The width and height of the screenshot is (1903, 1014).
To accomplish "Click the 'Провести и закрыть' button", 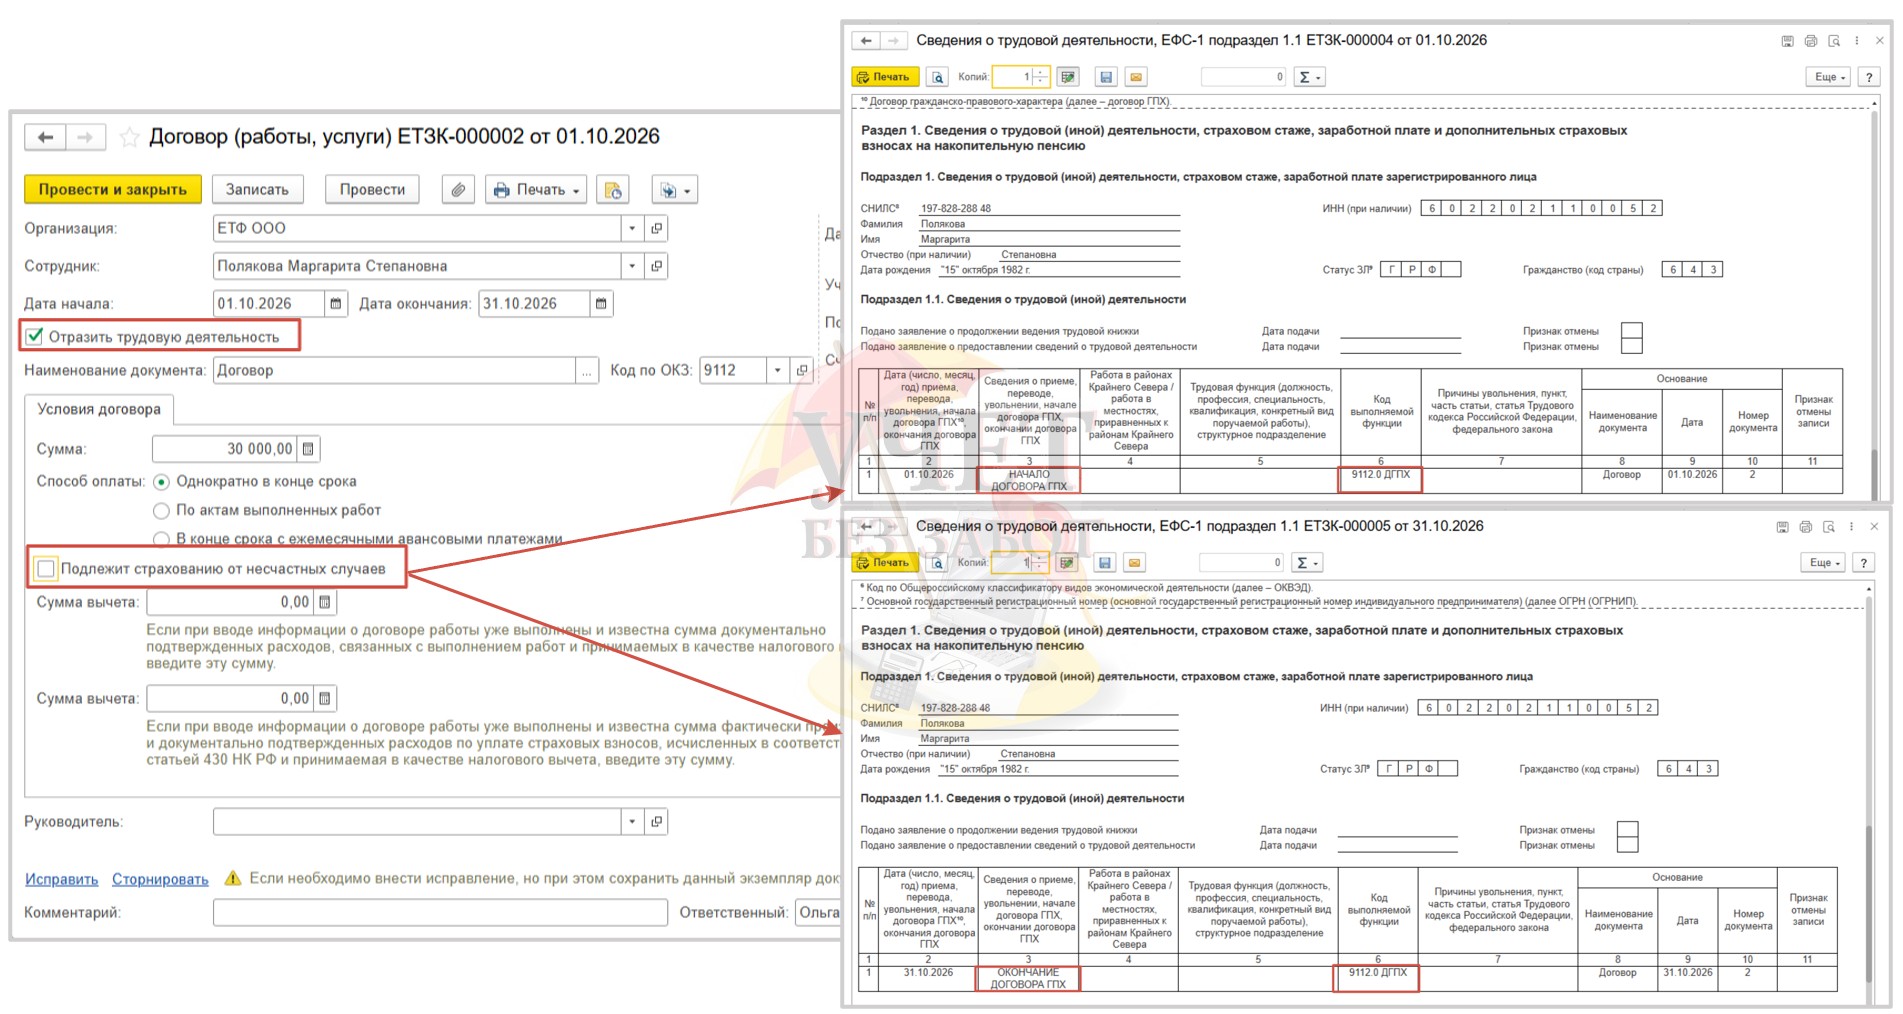I will [113, 190].
